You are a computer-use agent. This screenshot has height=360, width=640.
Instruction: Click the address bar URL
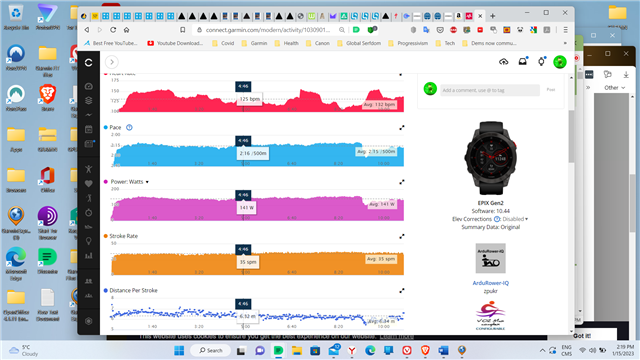point(267,30)
